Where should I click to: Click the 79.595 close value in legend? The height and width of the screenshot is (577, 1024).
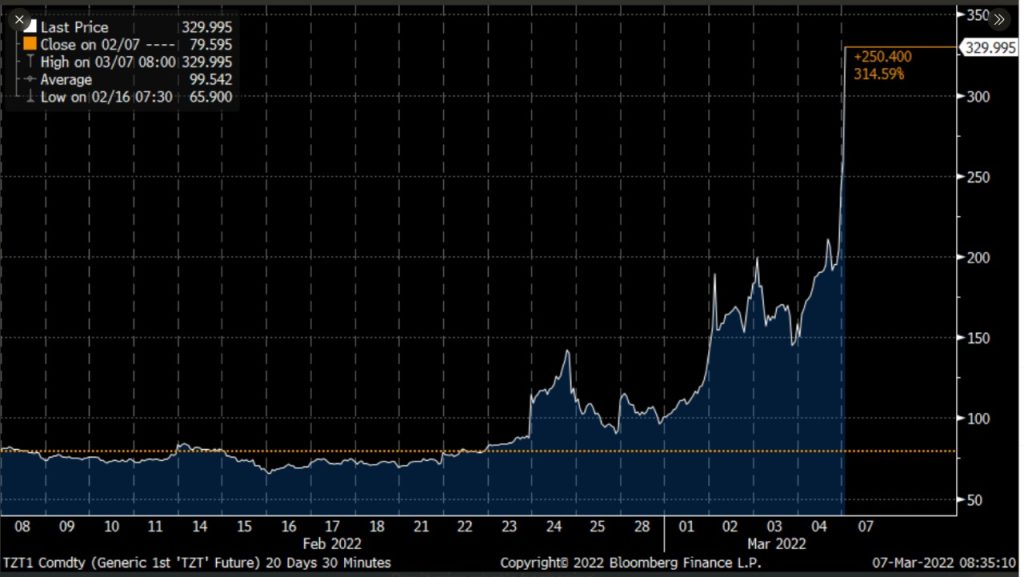[211, 44]
